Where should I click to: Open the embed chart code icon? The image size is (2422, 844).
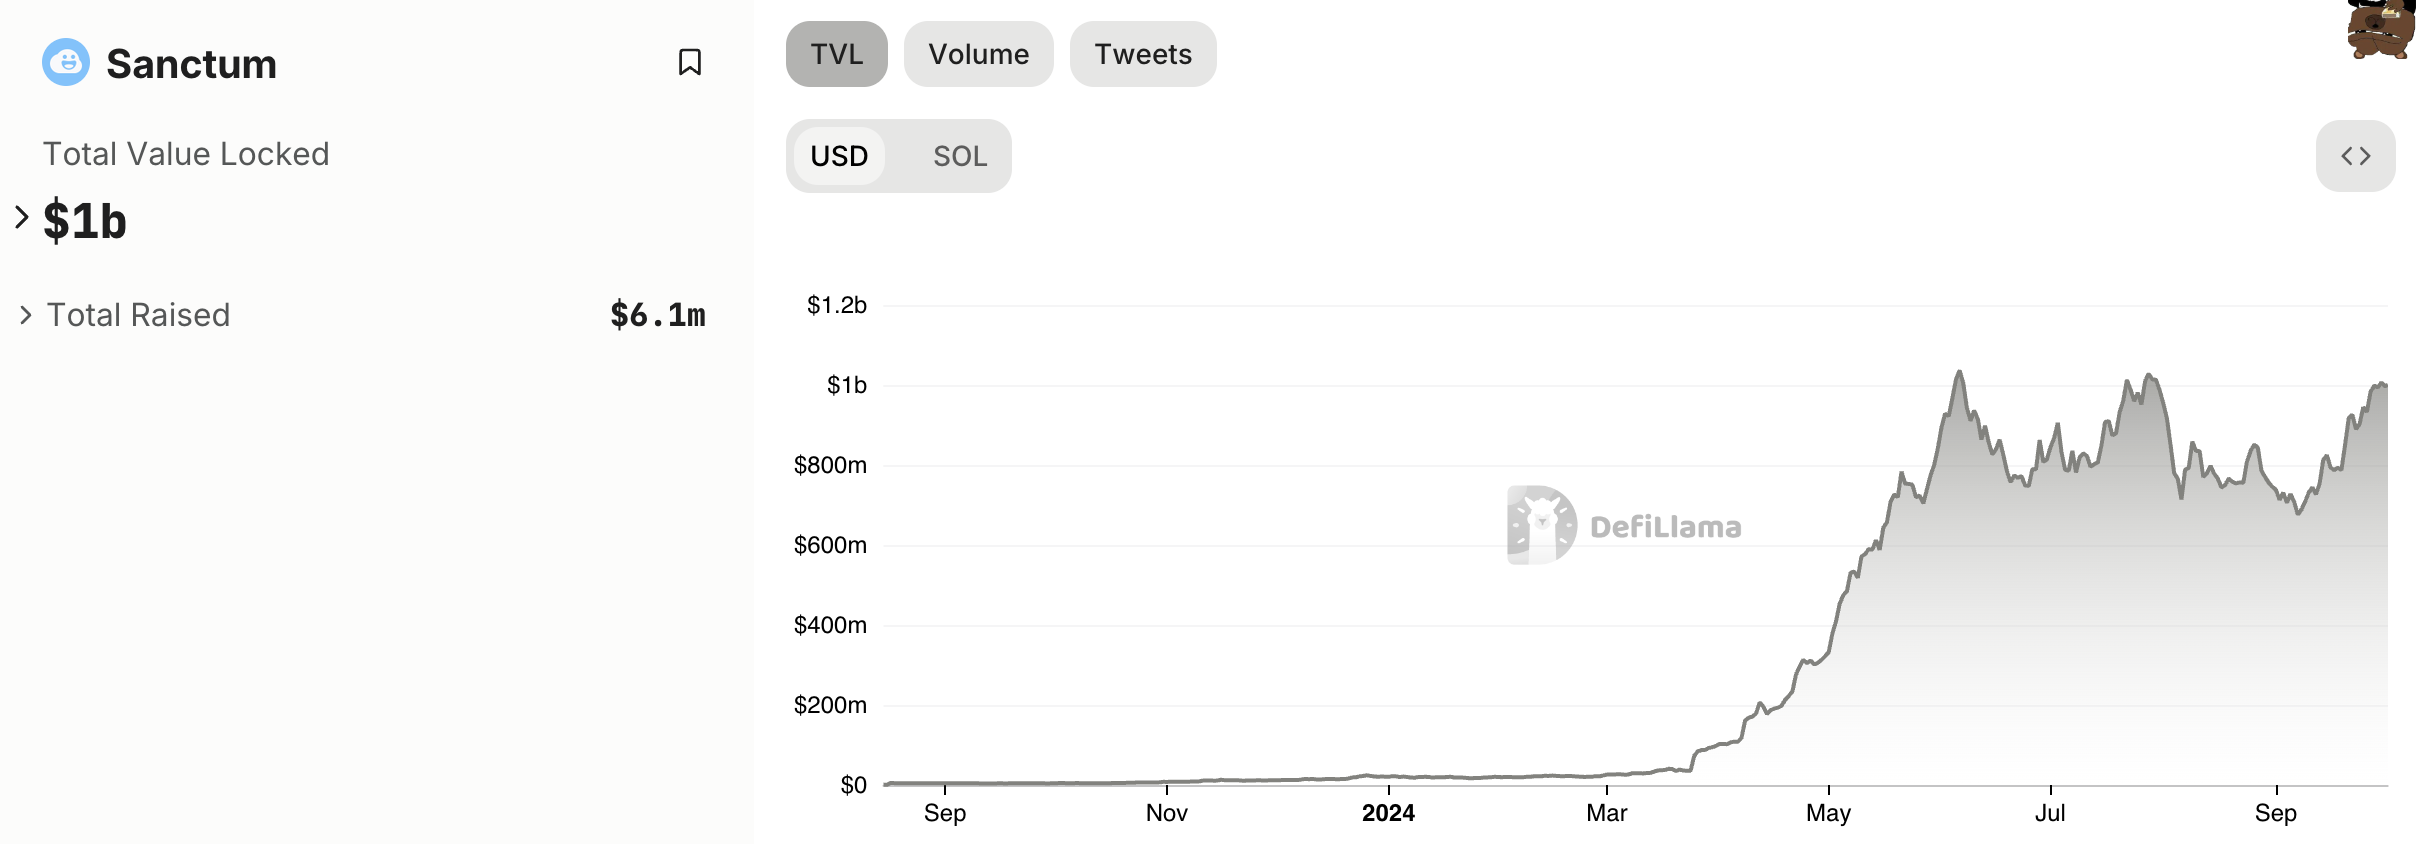tap(2355, 156)
